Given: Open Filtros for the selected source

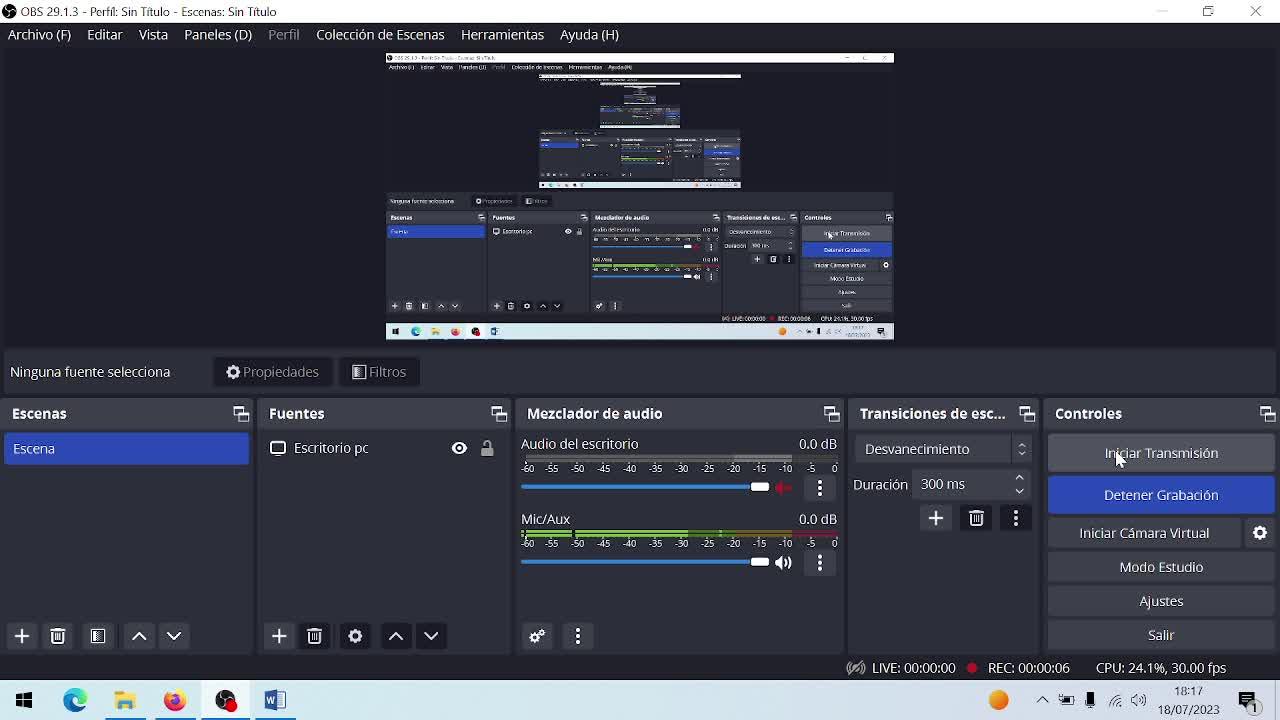Looking at the screenshot, I should [379, 372].
